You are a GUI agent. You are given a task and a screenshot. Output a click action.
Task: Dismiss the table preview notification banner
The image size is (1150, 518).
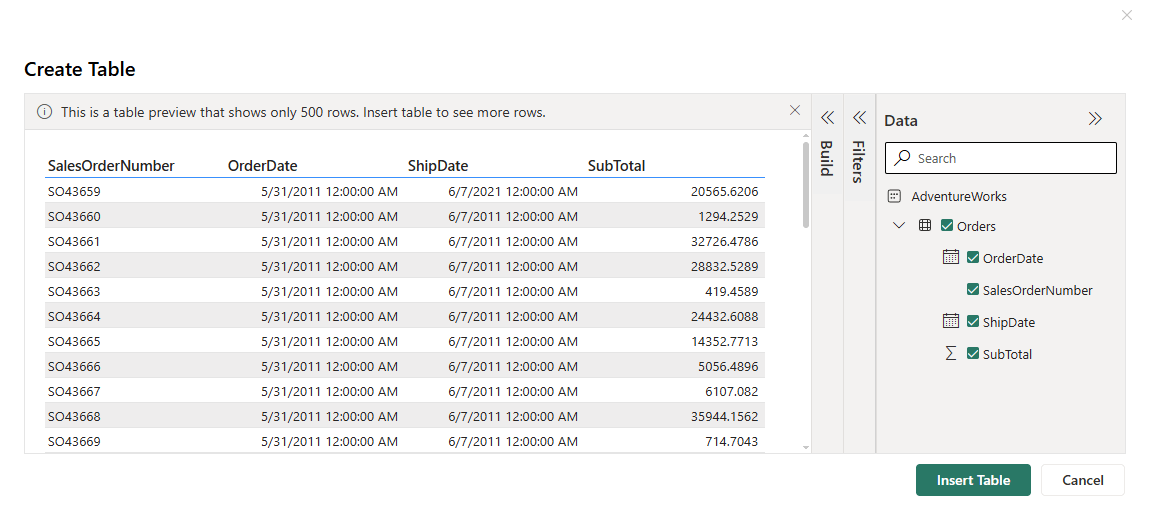pyautogui.click(x=795, y=110)
